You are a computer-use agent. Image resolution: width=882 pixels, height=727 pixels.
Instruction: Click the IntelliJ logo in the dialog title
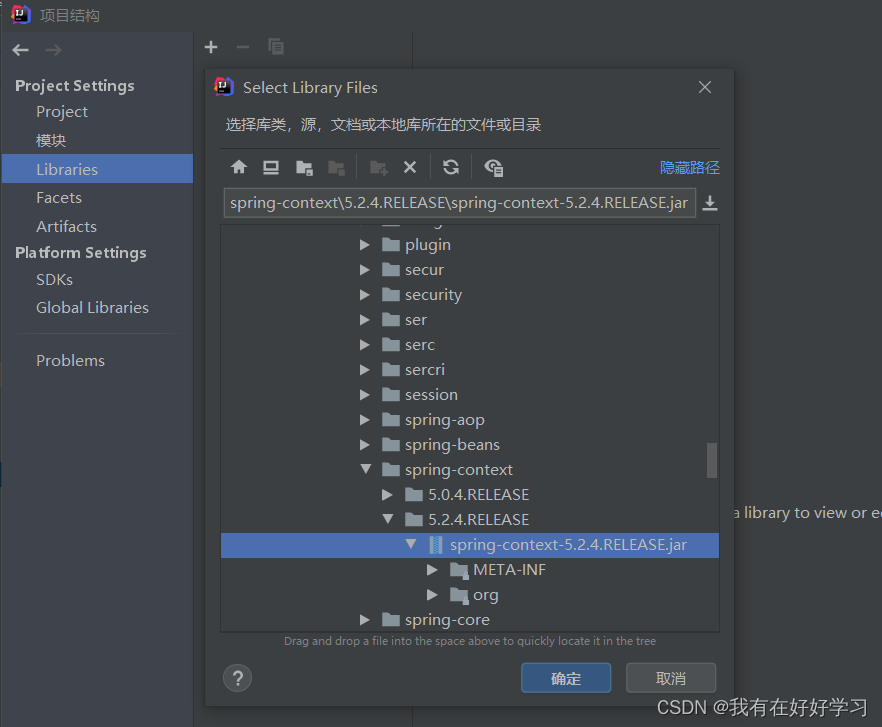pos(224,87)
